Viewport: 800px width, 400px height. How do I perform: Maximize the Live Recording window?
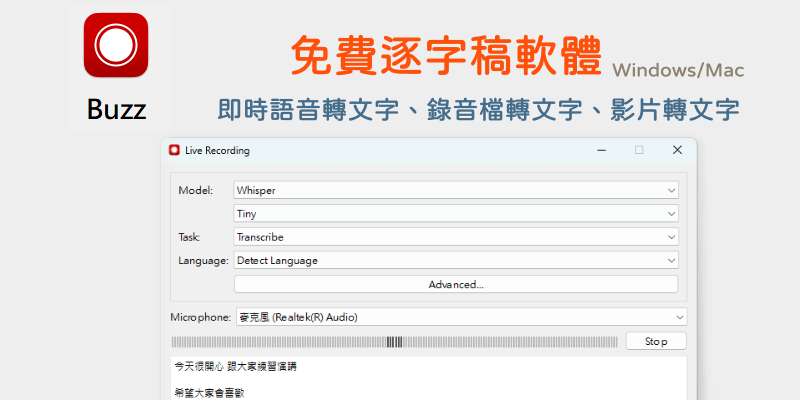tap(639, 150)
